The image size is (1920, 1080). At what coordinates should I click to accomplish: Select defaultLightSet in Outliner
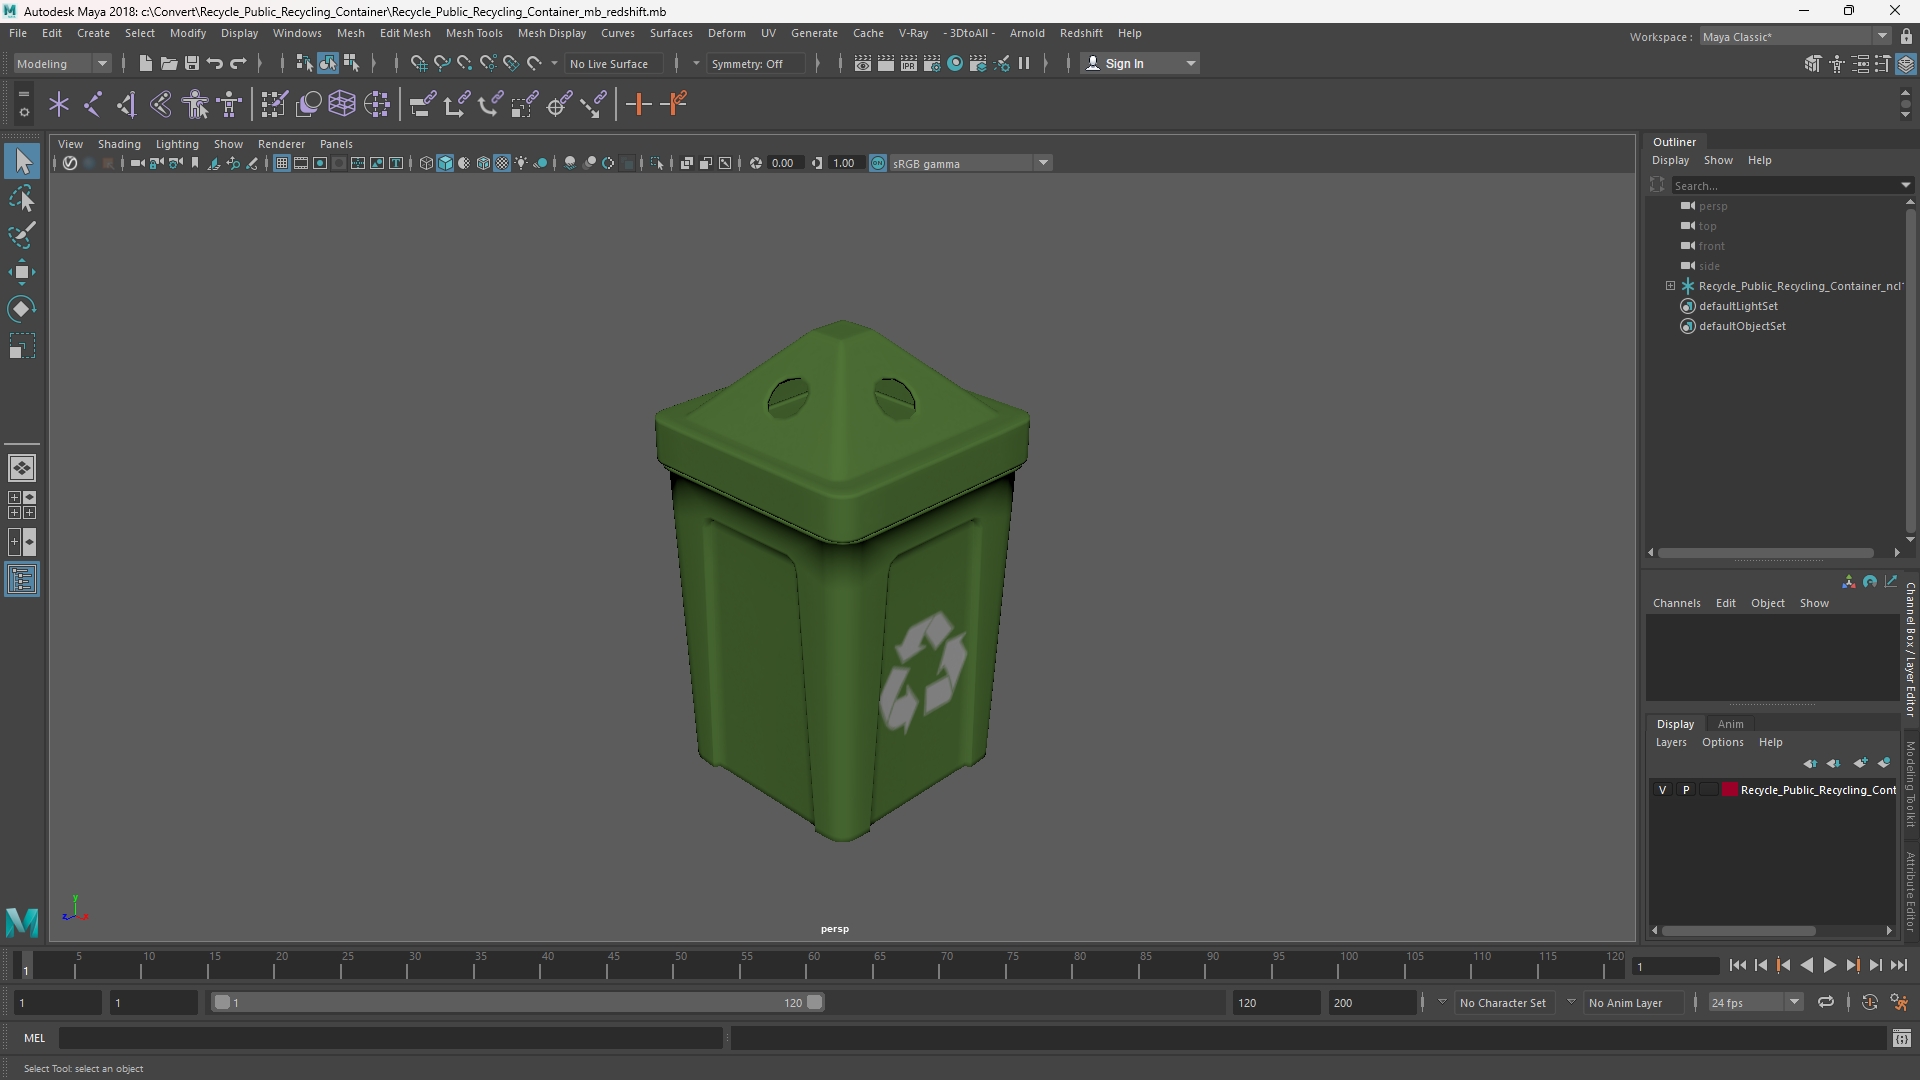point(1738,306)
